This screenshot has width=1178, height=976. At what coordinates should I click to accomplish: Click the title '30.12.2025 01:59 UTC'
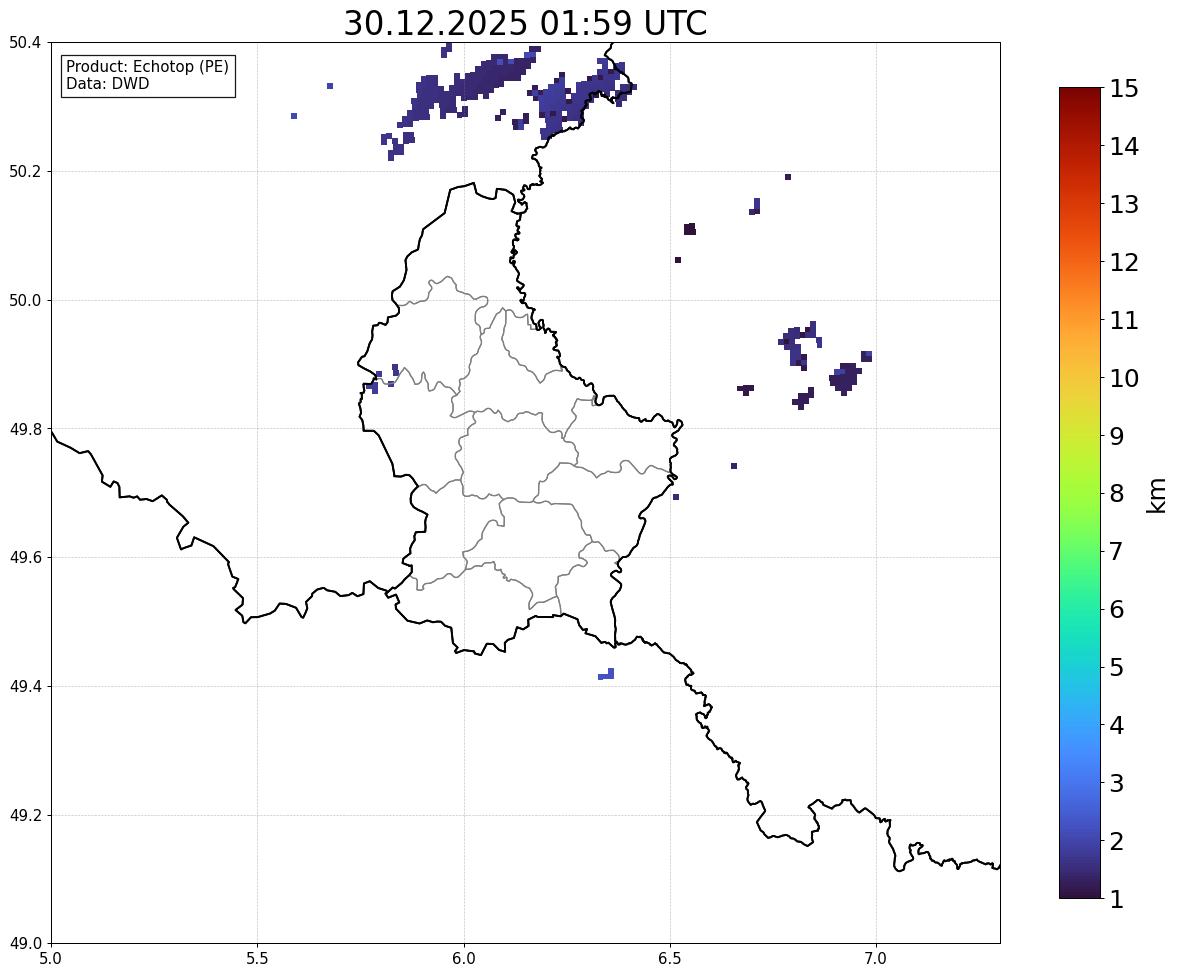525,23
